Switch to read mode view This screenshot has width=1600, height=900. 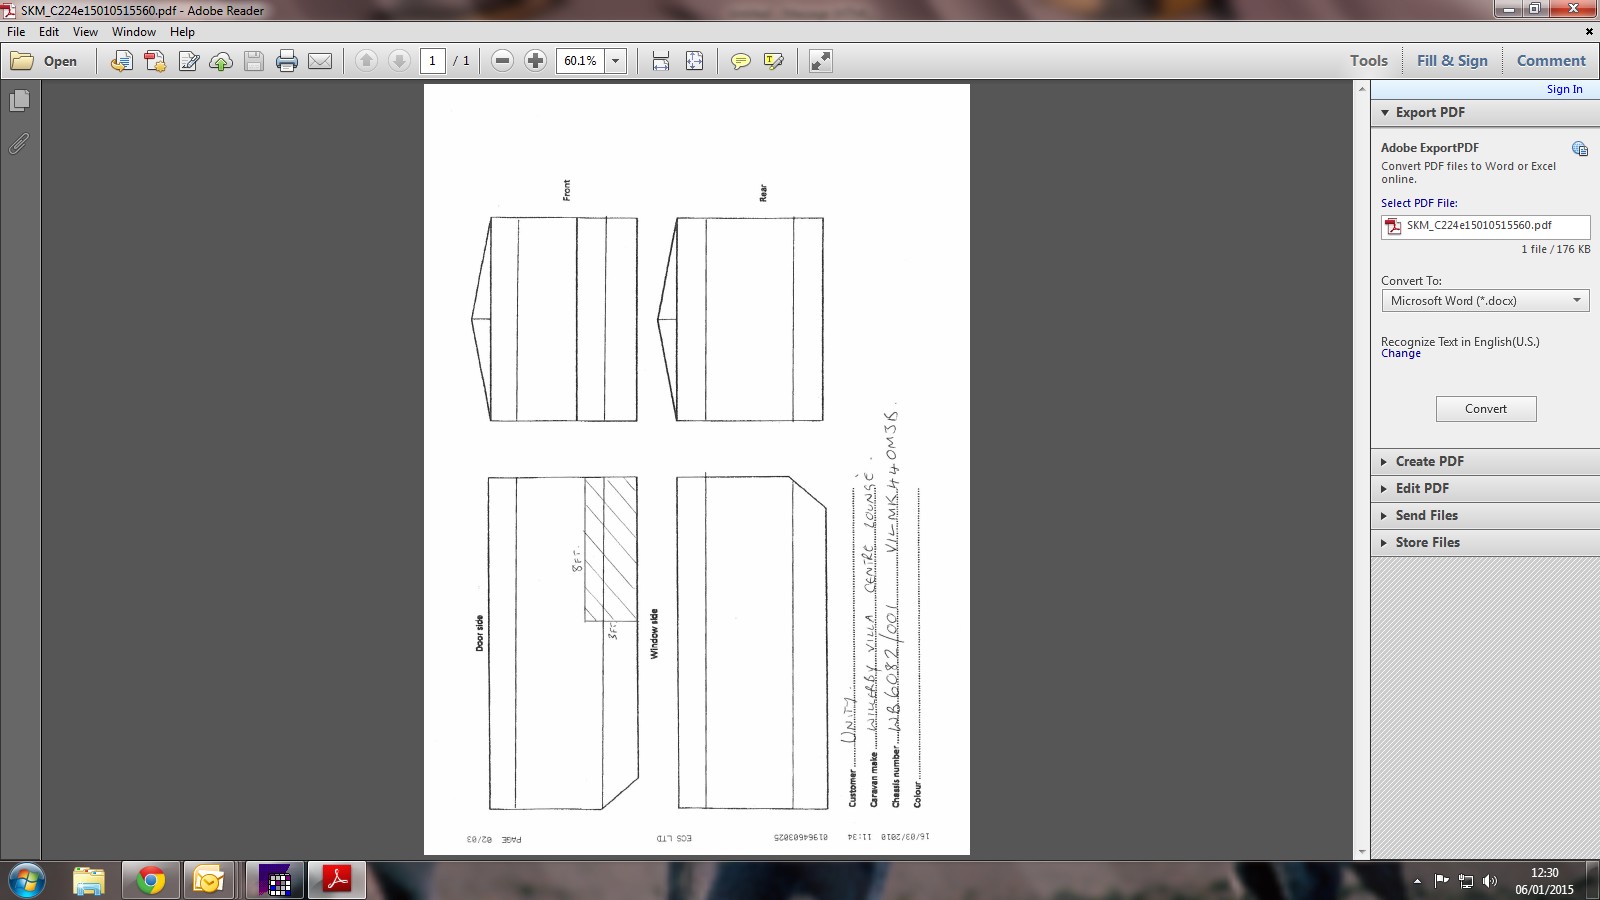point(820,61)
